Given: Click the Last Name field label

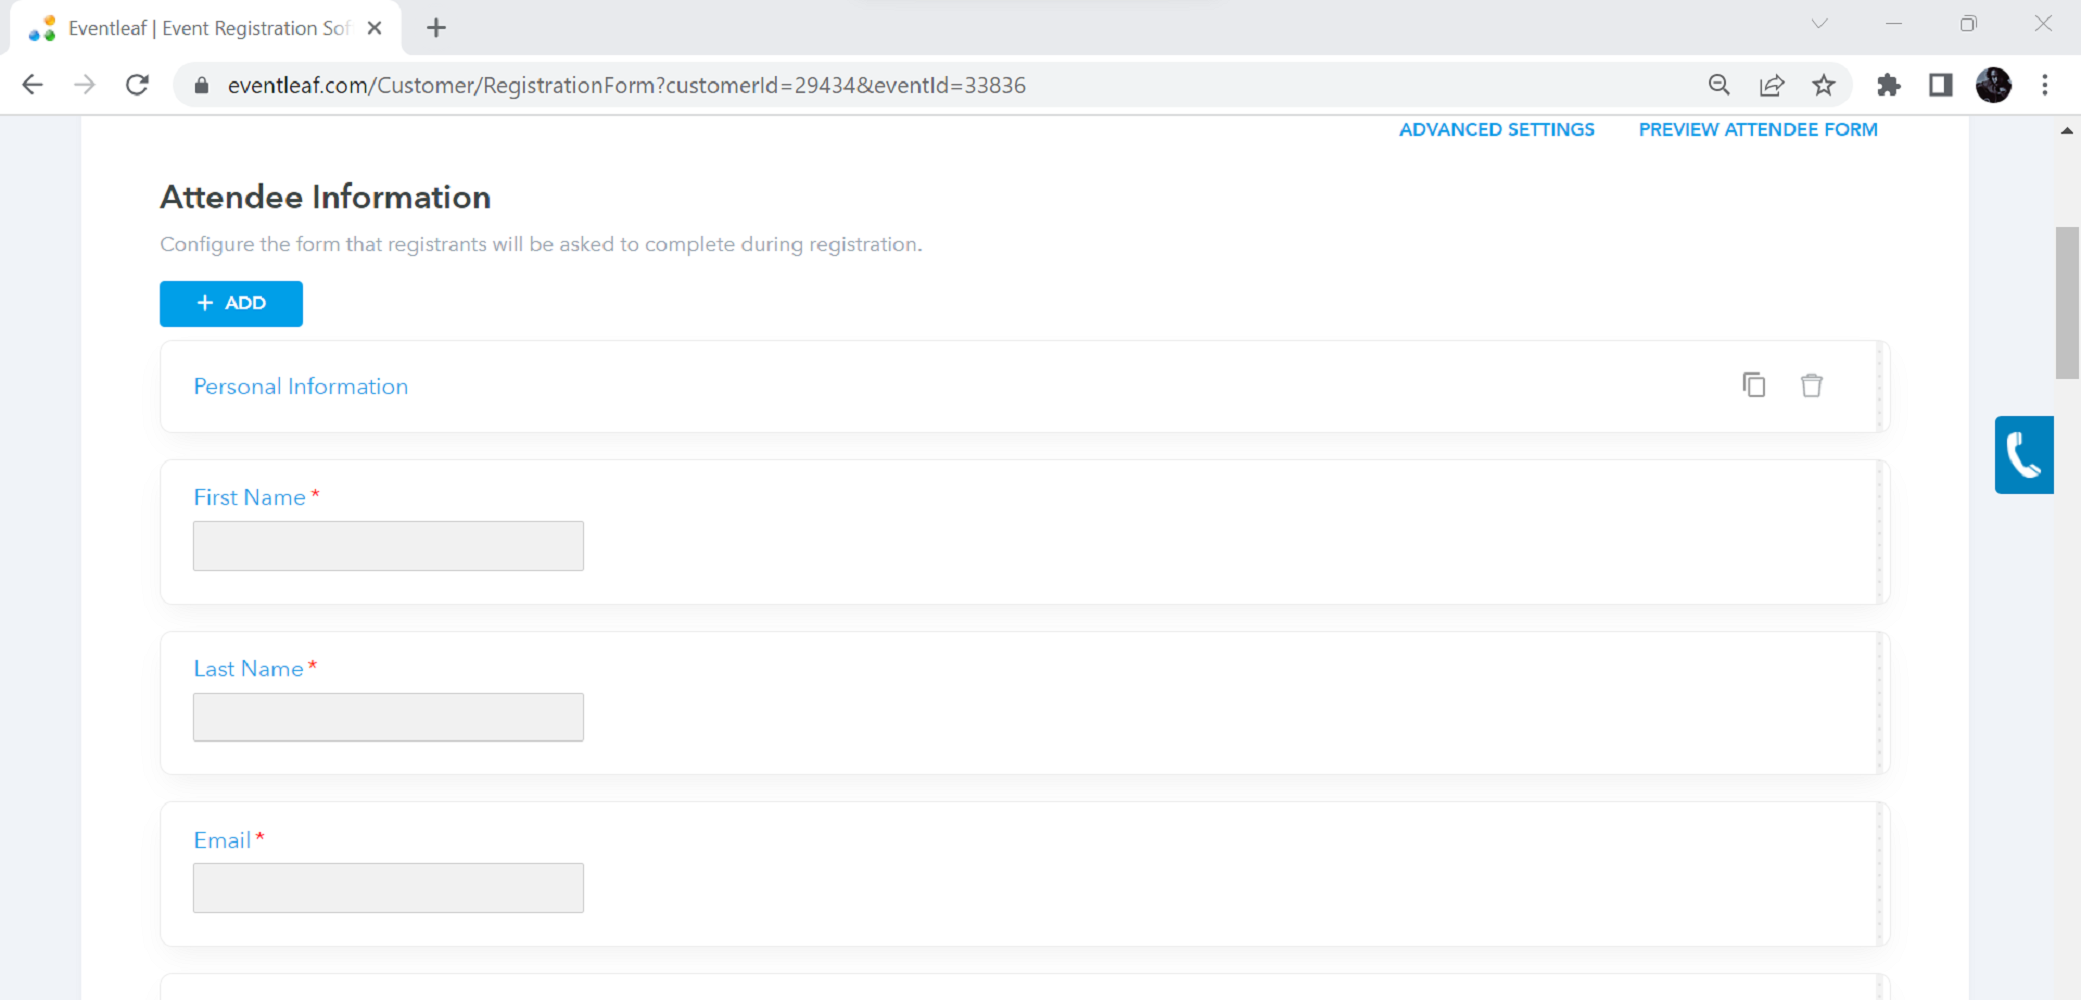Looking at the screenshot, I should [x=249, y=669].
